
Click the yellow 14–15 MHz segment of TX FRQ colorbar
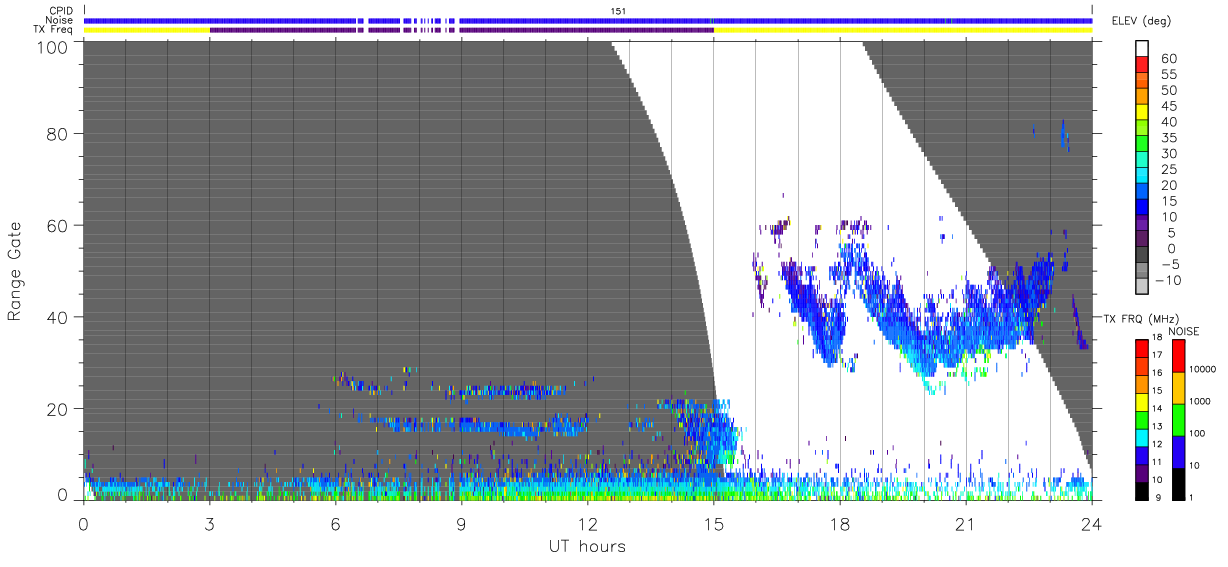(x=1143, y=400)
